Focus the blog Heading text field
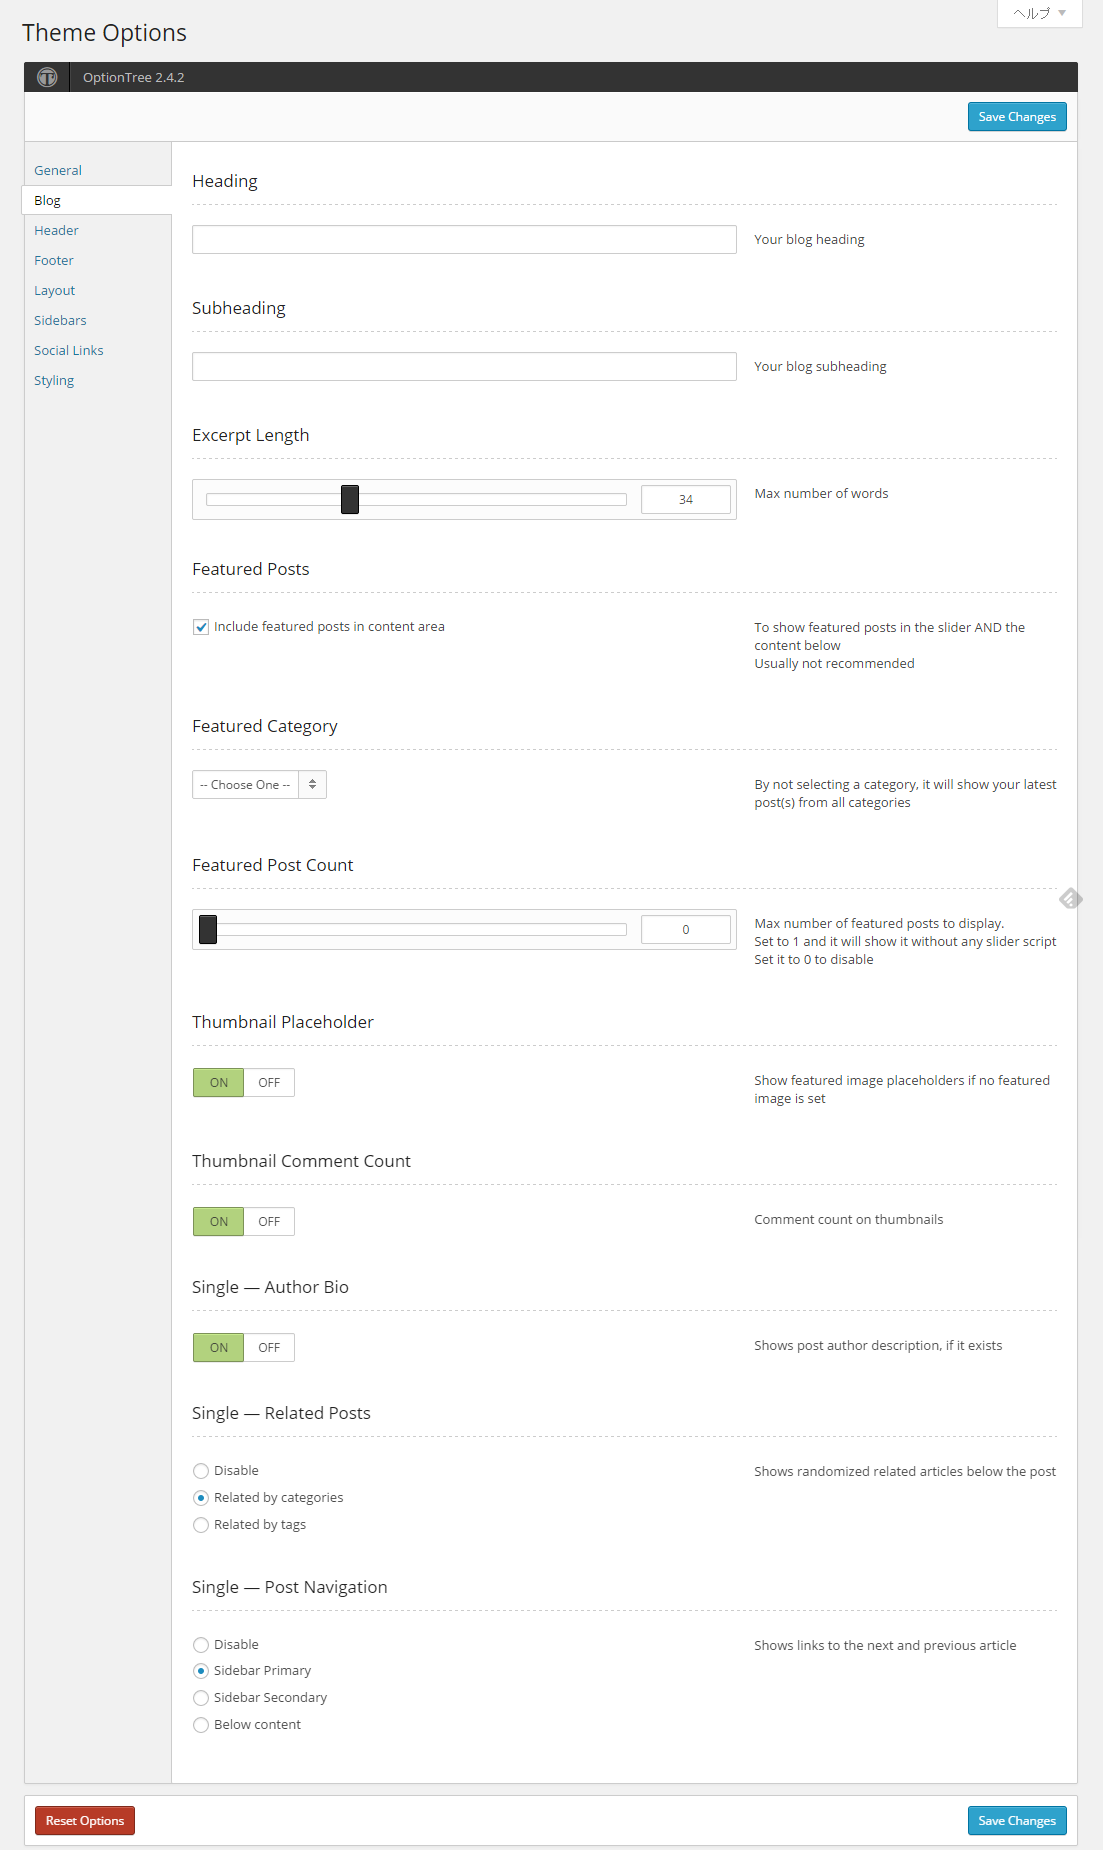This screenshot has height=1850, width=1103. tap(464, 240)
